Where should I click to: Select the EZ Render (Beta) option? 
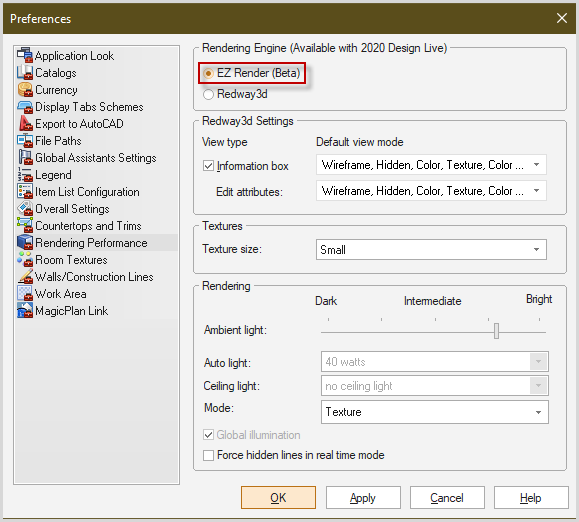[208, 73]
